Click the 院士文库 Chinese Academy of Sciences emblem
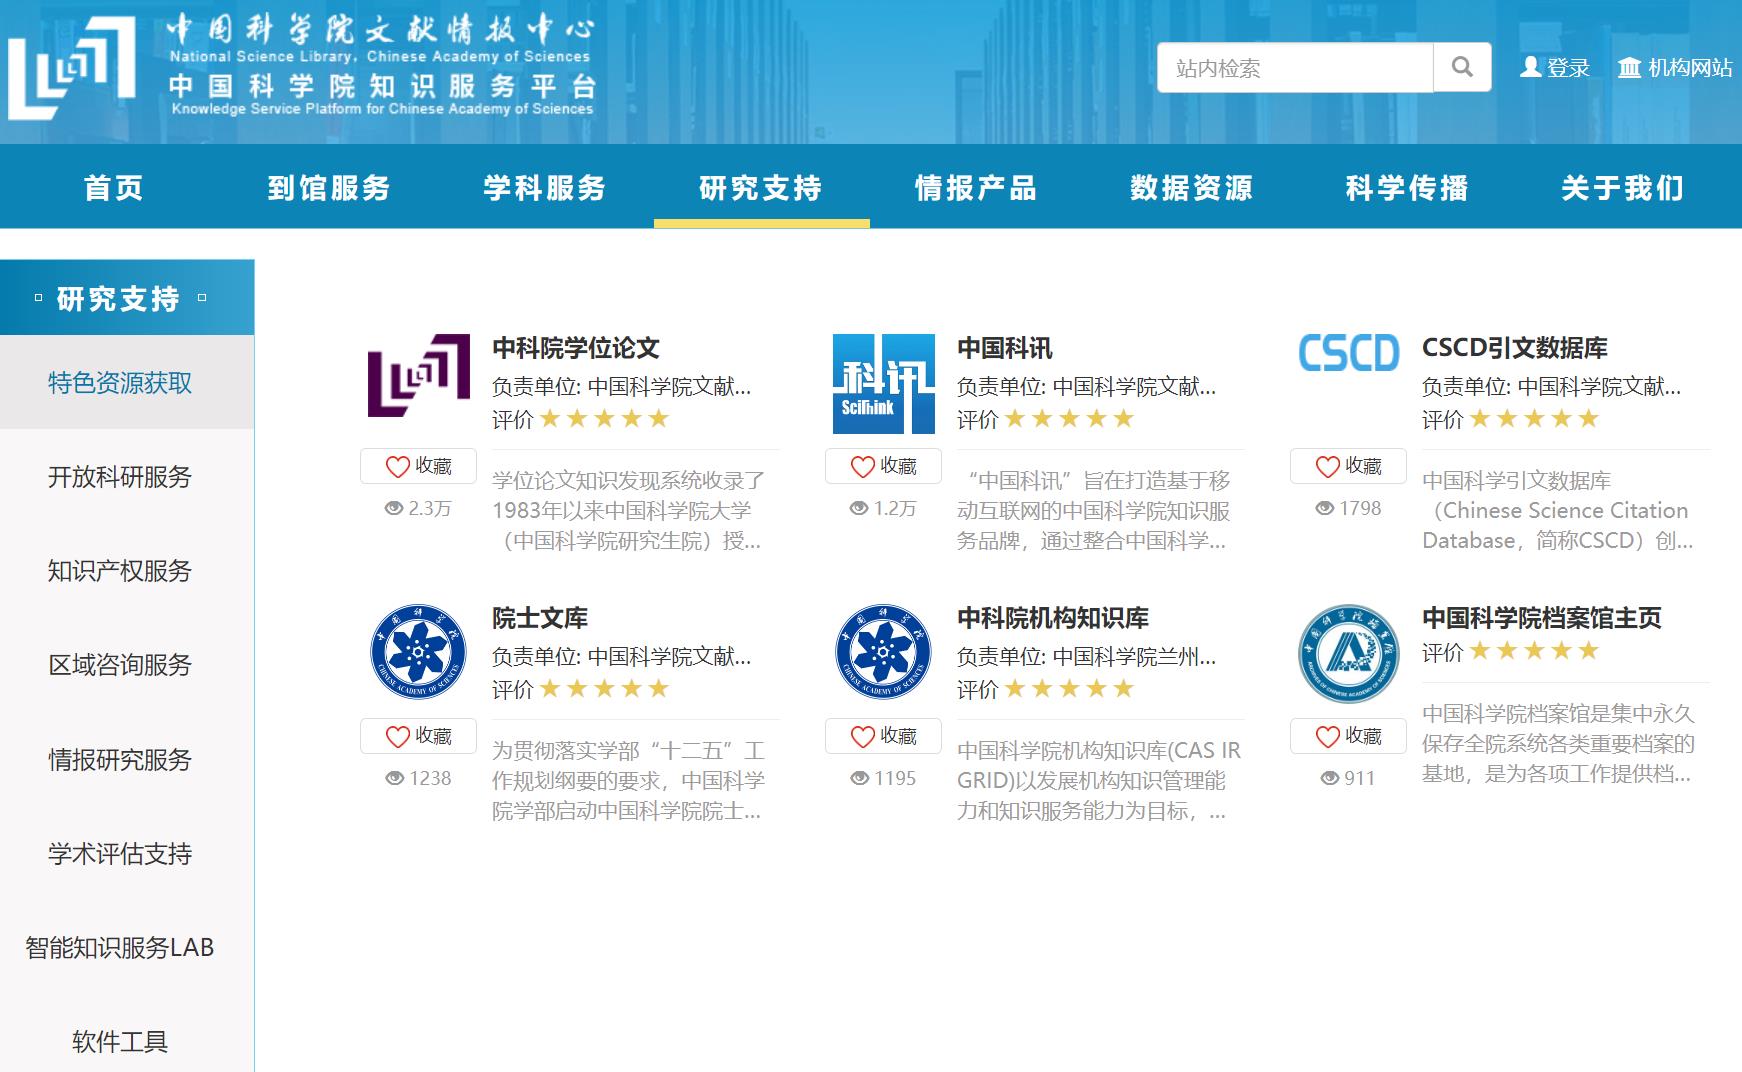The width and height of the screenshot is (1742, 1072). click(x=418, y=650)
